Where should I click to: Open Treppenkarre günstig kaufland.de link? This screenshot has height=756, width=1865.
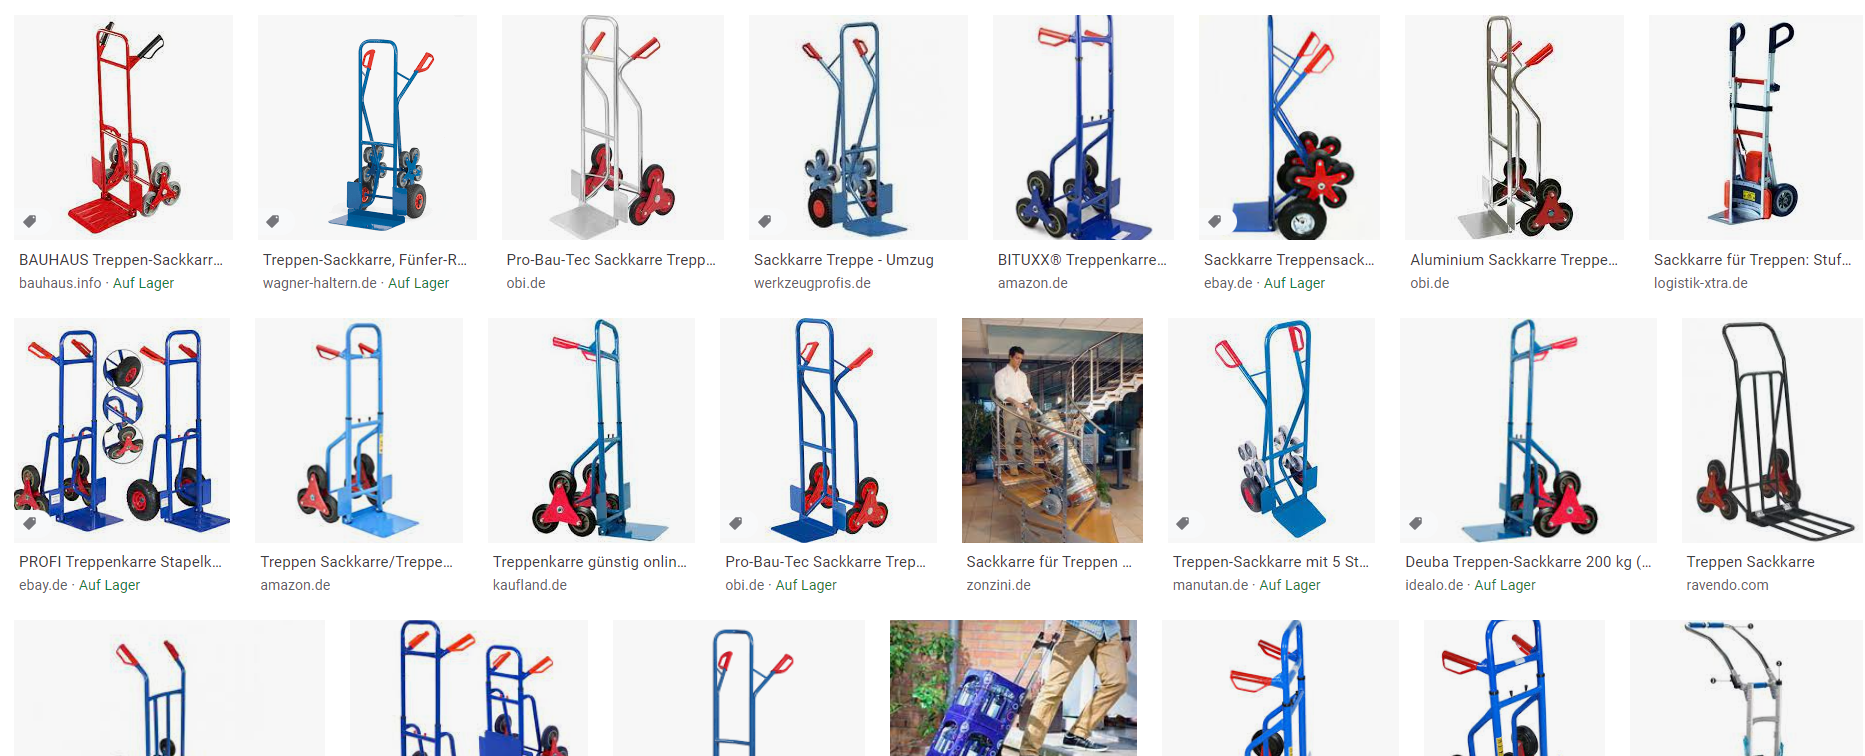click(x=590, y=562)
